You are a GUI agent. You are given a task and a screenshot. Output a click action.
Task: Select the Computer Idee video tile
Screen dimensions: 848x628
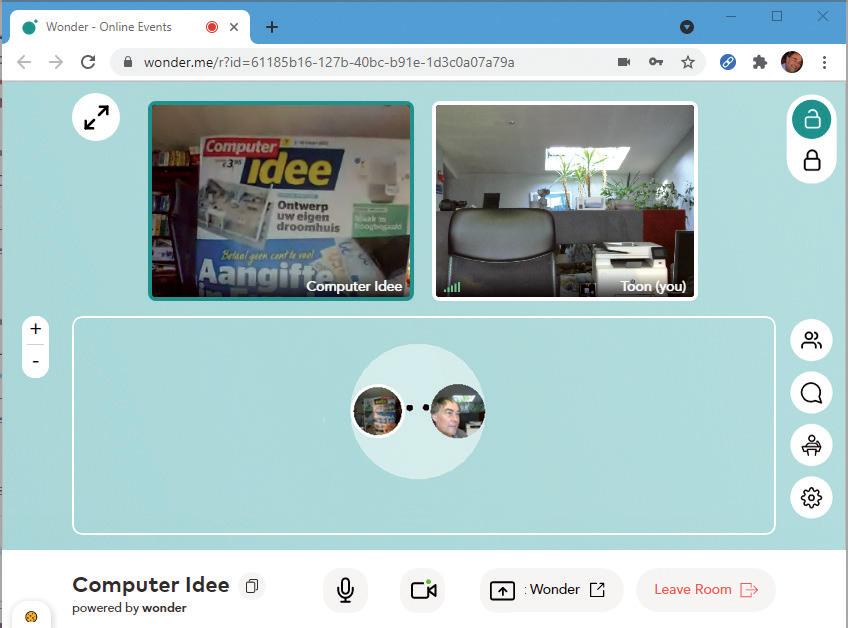tap(281, 201)
